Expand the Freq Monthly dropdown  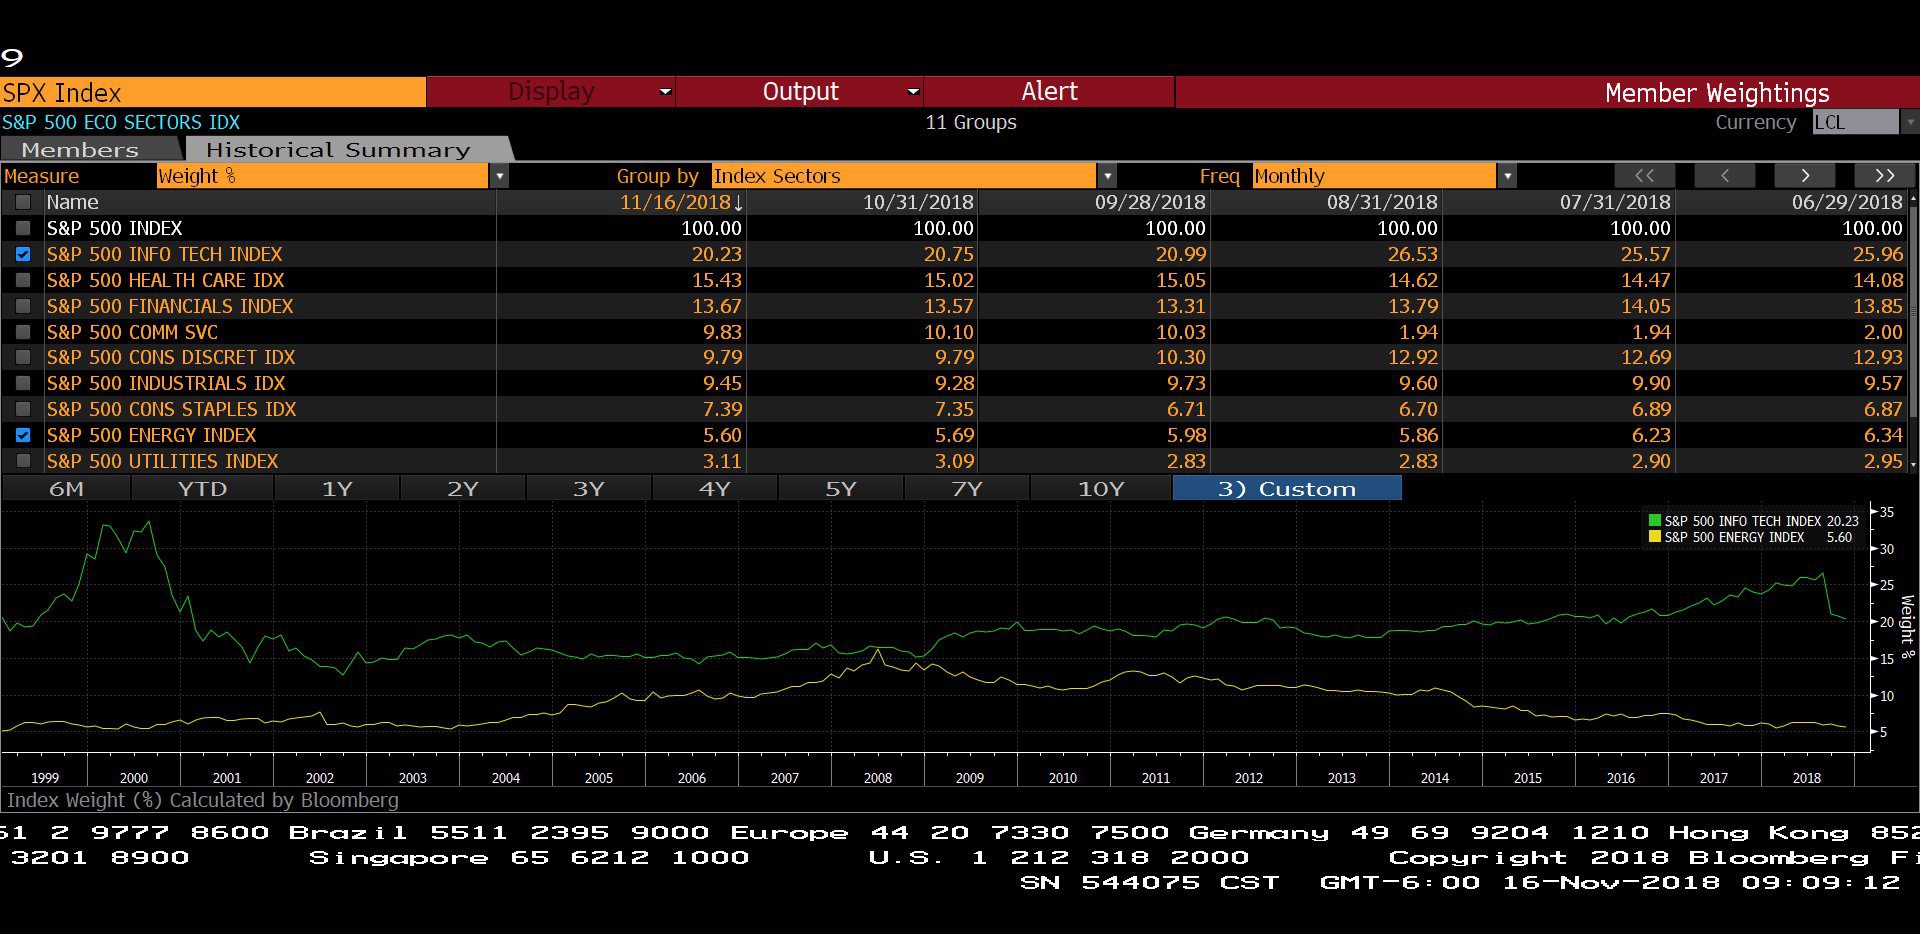click(1507, 177)
